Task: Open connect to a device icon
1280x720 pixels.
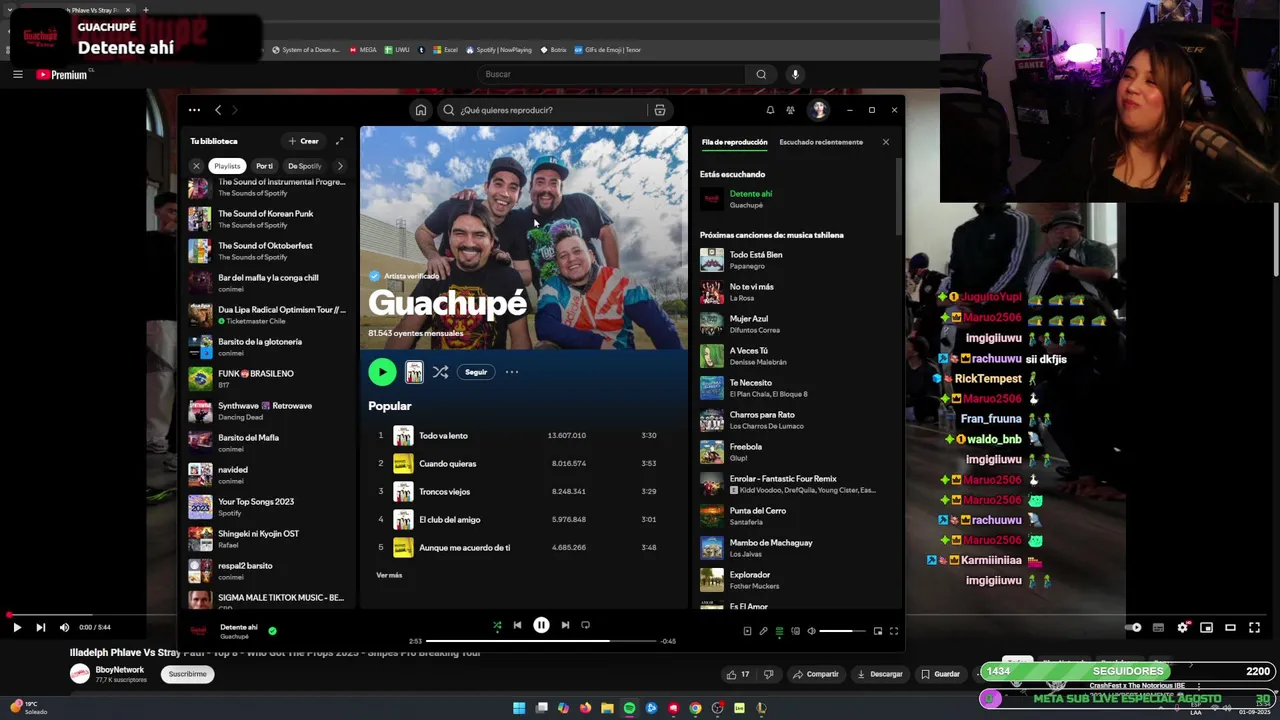Action: (796, 631)
